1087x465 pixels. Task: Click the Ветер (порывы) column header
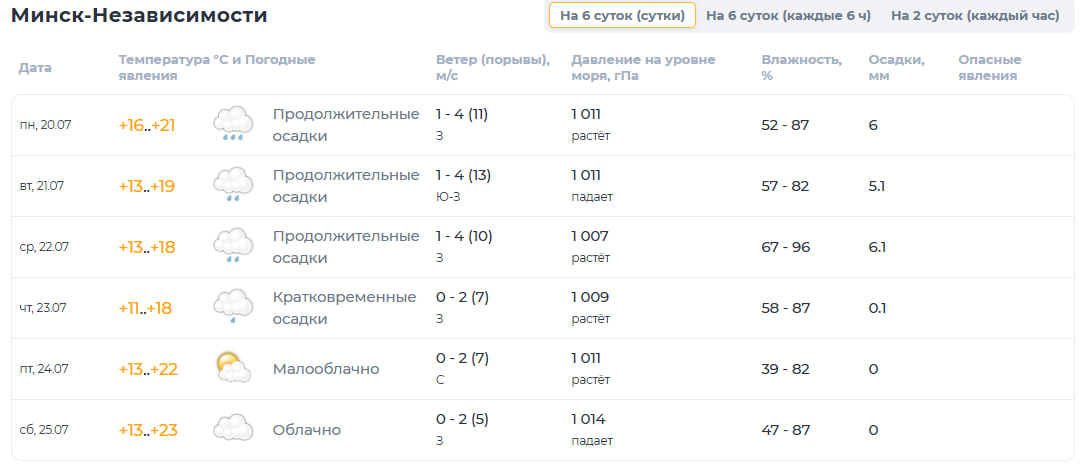(x=493, y=68)
